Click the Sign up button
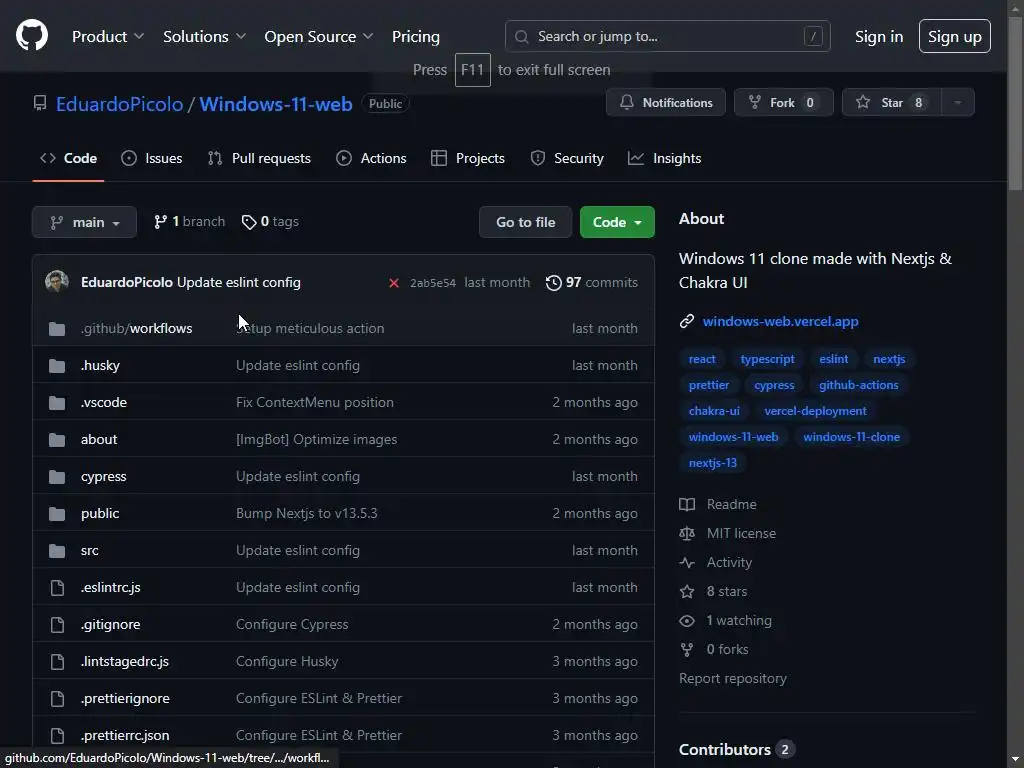 [954, 36]
